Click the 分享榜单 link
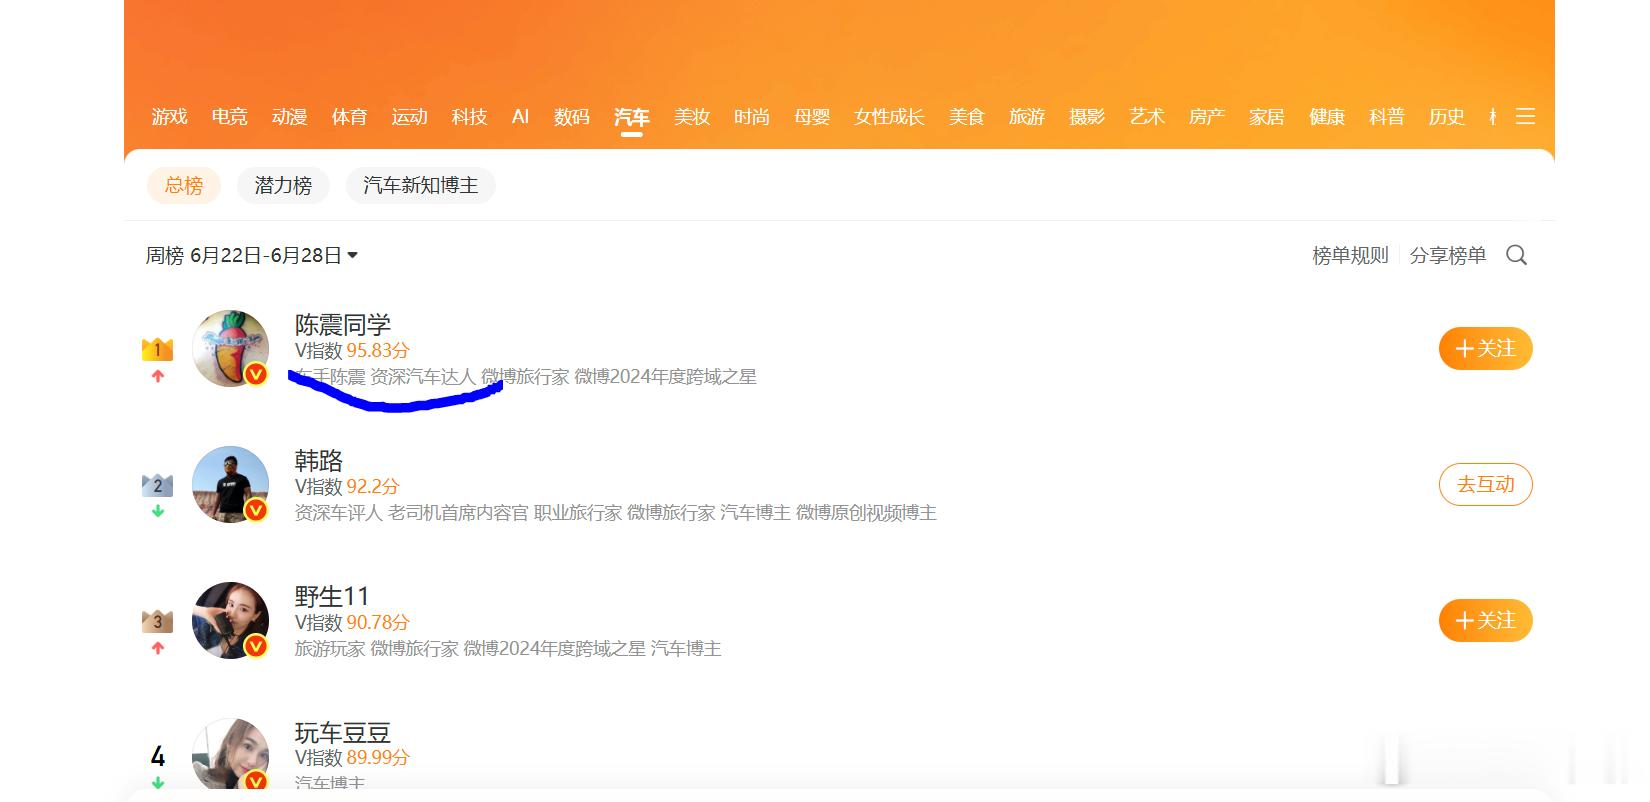Screen dimensions: 1650x802 [x=1448, y=255]
